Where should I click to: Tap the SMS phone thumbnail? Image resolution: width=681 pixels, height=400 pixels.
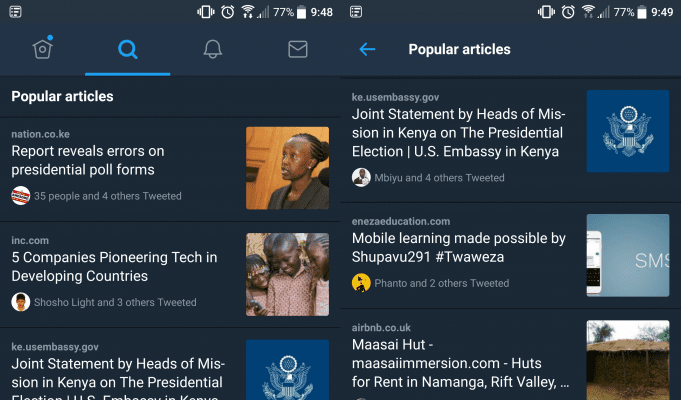coord(627,255)
